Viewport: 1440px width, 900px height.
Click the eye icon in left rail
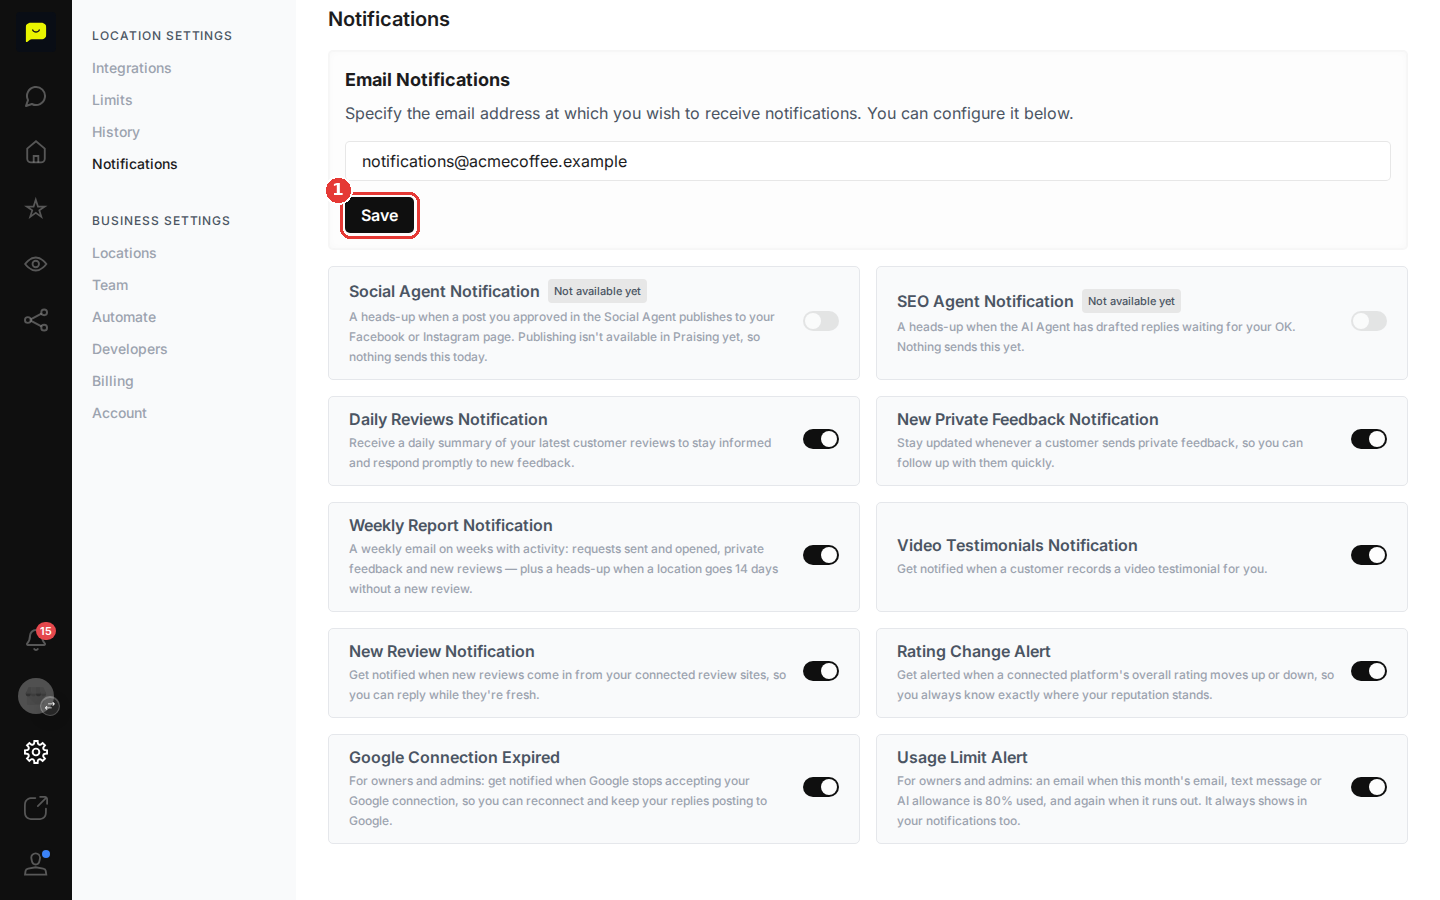(x=36, y=264)
